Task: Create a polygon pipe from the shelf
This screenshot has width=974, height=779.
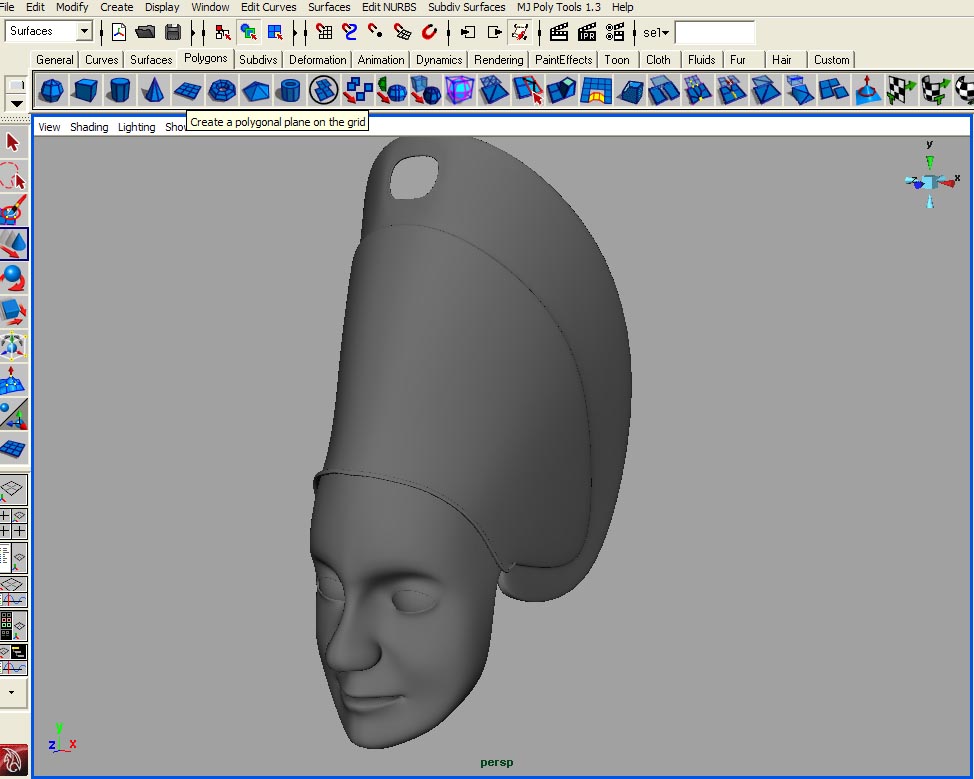Action: click(x=289, y=90)
